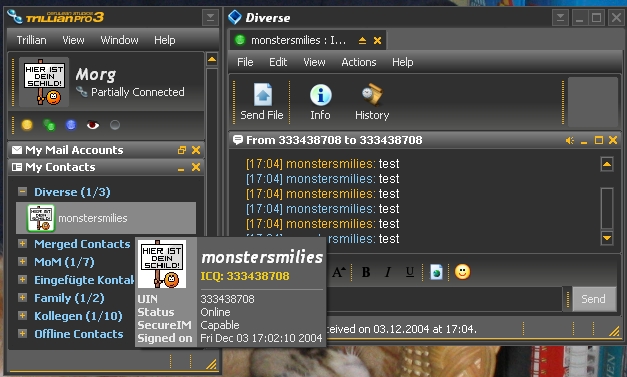Expand the MoM (1/7) group
The width and height of the screenshot is (627, 377).
[x=22, y=261]
